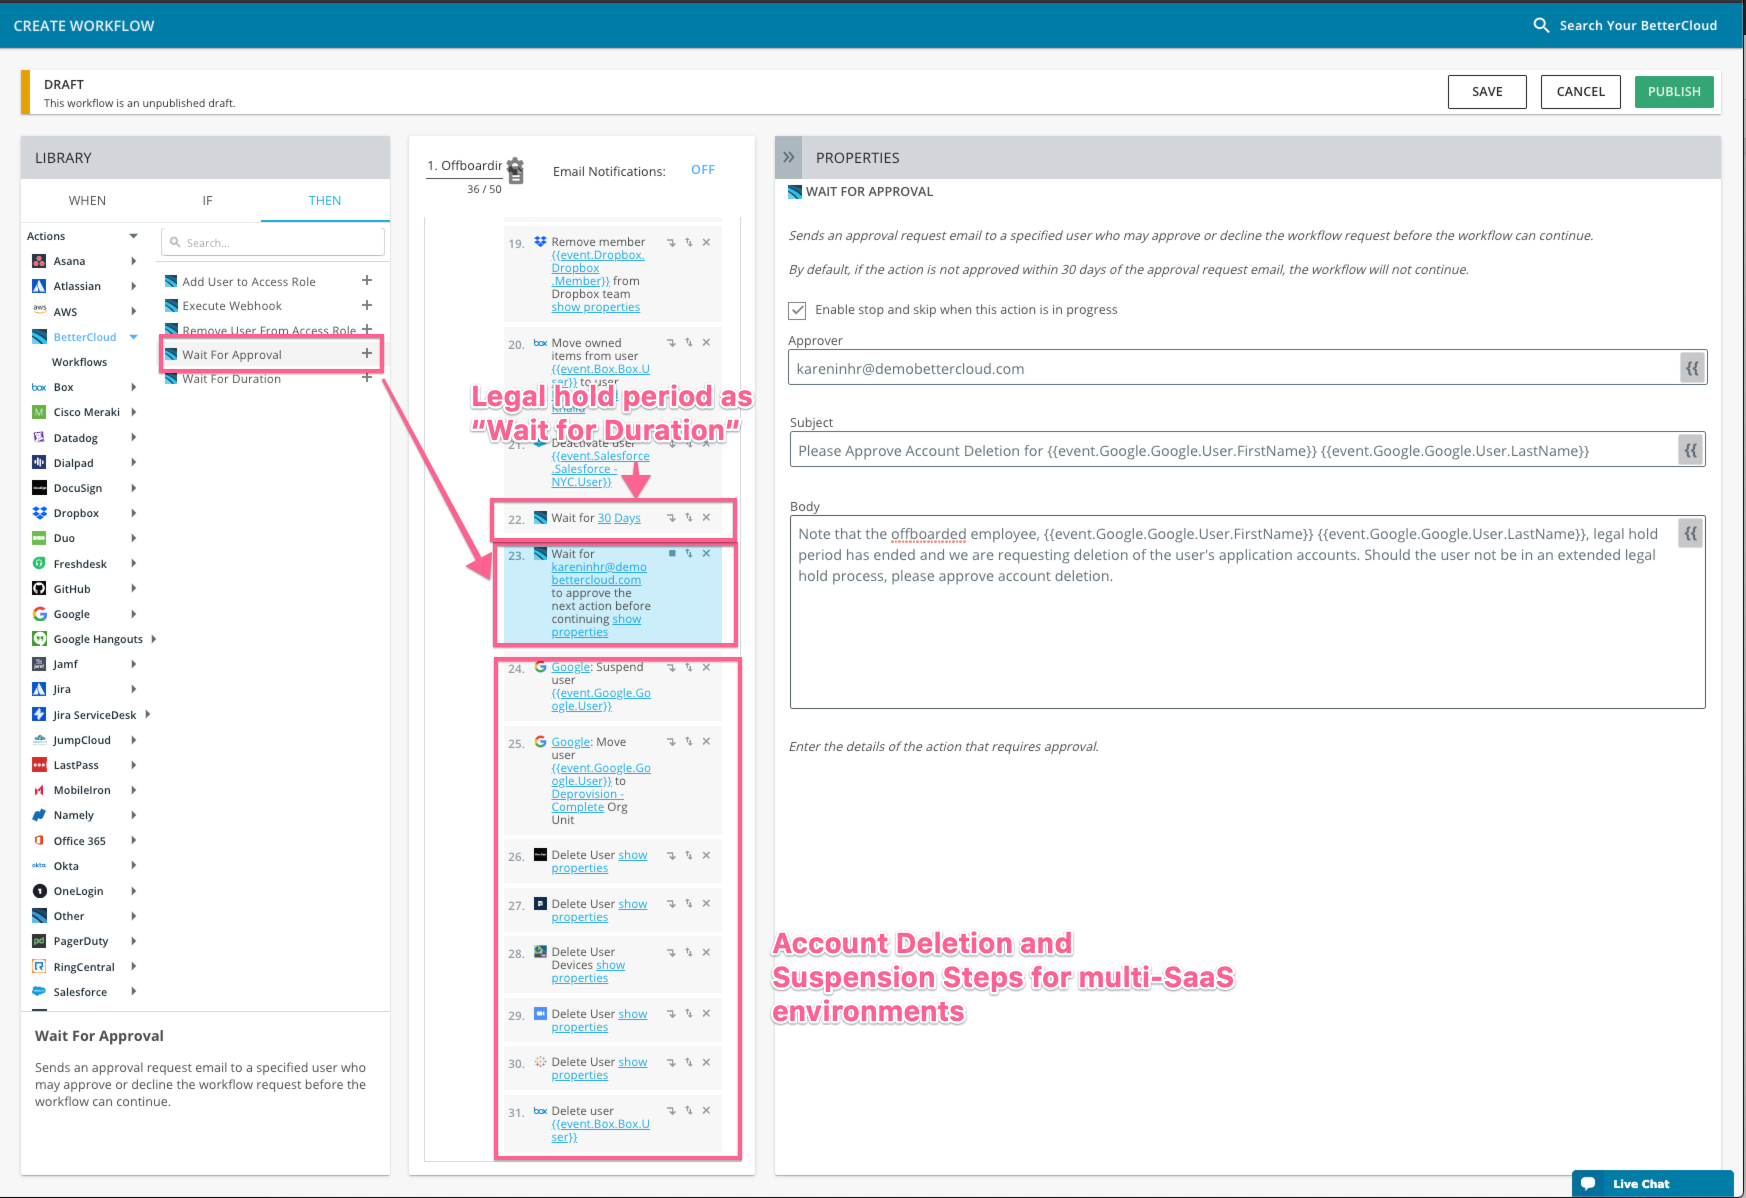The width and height of the screenshot is (1746, 1198).
Task: Click the GitHub app icon
Action: pos(39,588)
